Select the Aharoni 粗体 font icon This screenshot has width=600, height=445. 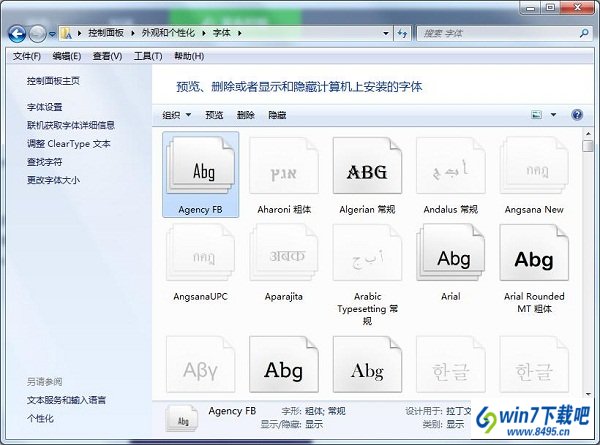[284, 166]
